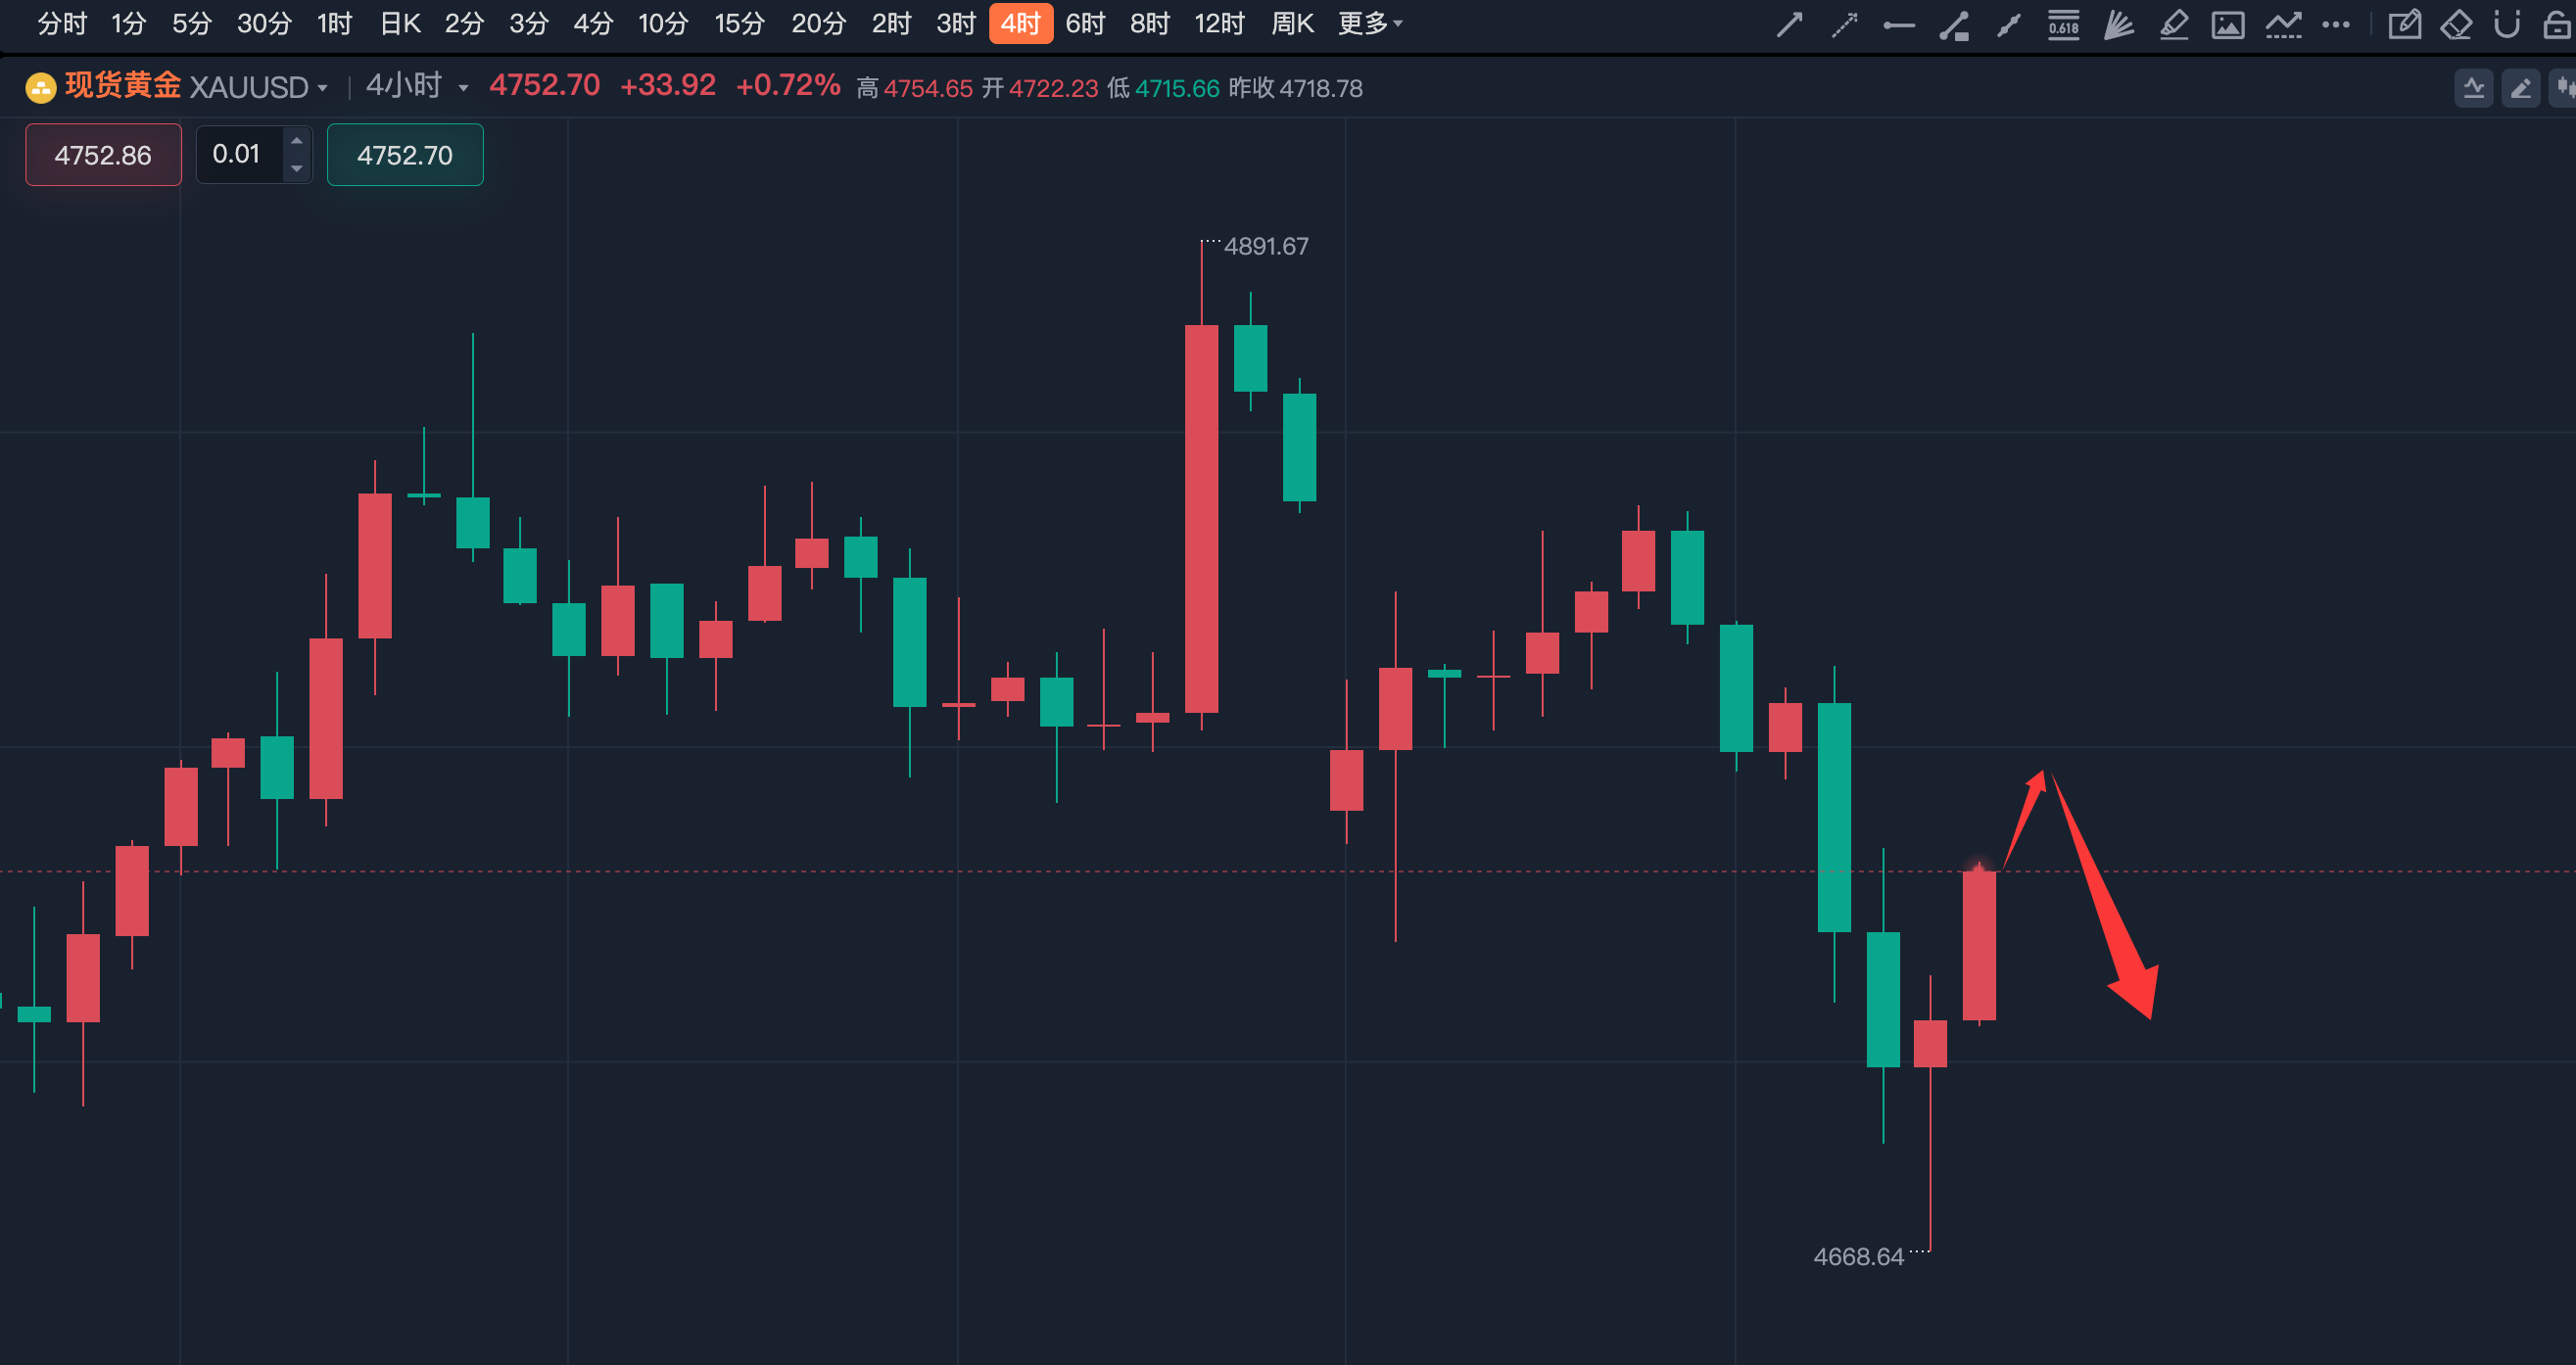Switch to the 30分 timeframe tab
Screen dimensions: 2576x1365
(x=264, y=23)
